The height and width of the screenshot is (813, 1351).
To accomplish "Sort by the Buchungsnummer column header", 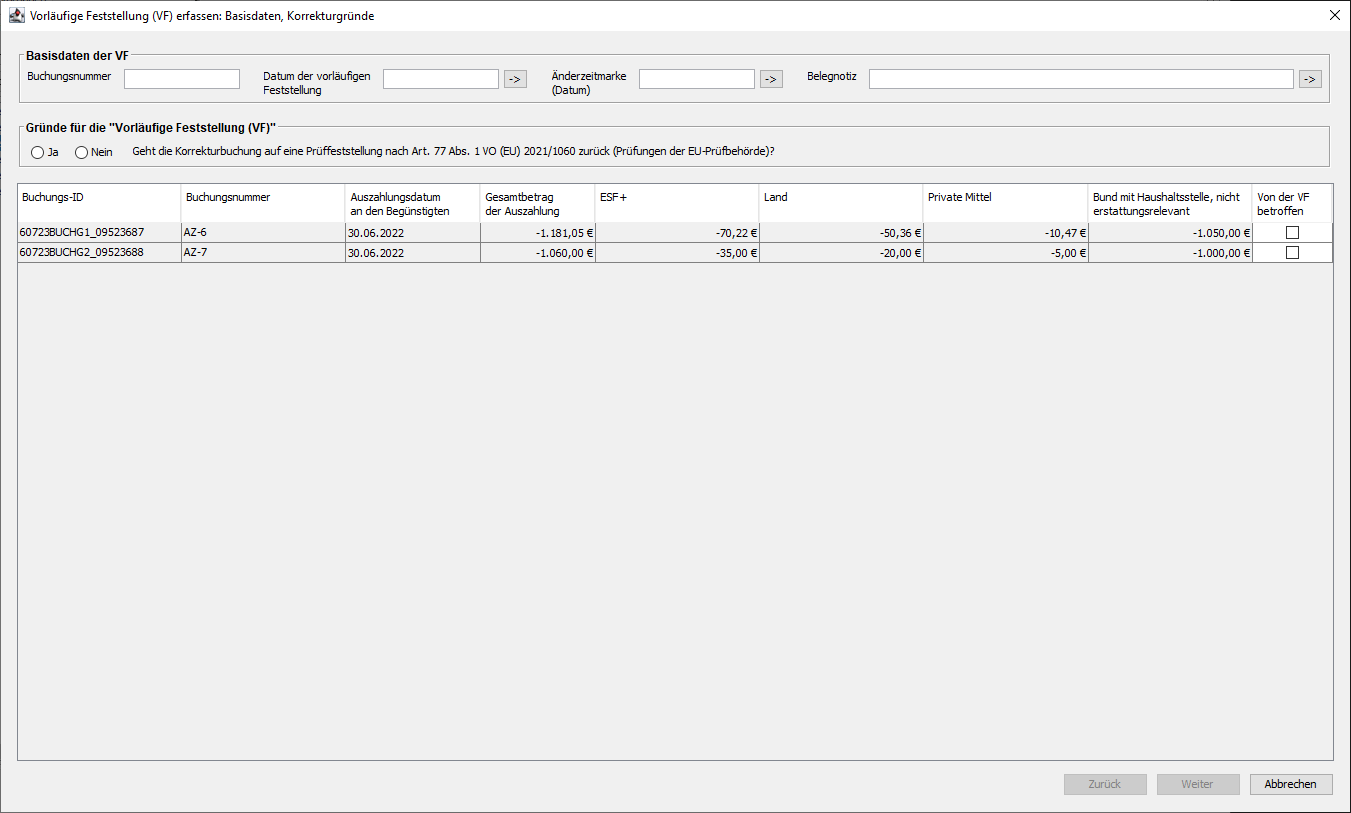I will click(263, 203).
